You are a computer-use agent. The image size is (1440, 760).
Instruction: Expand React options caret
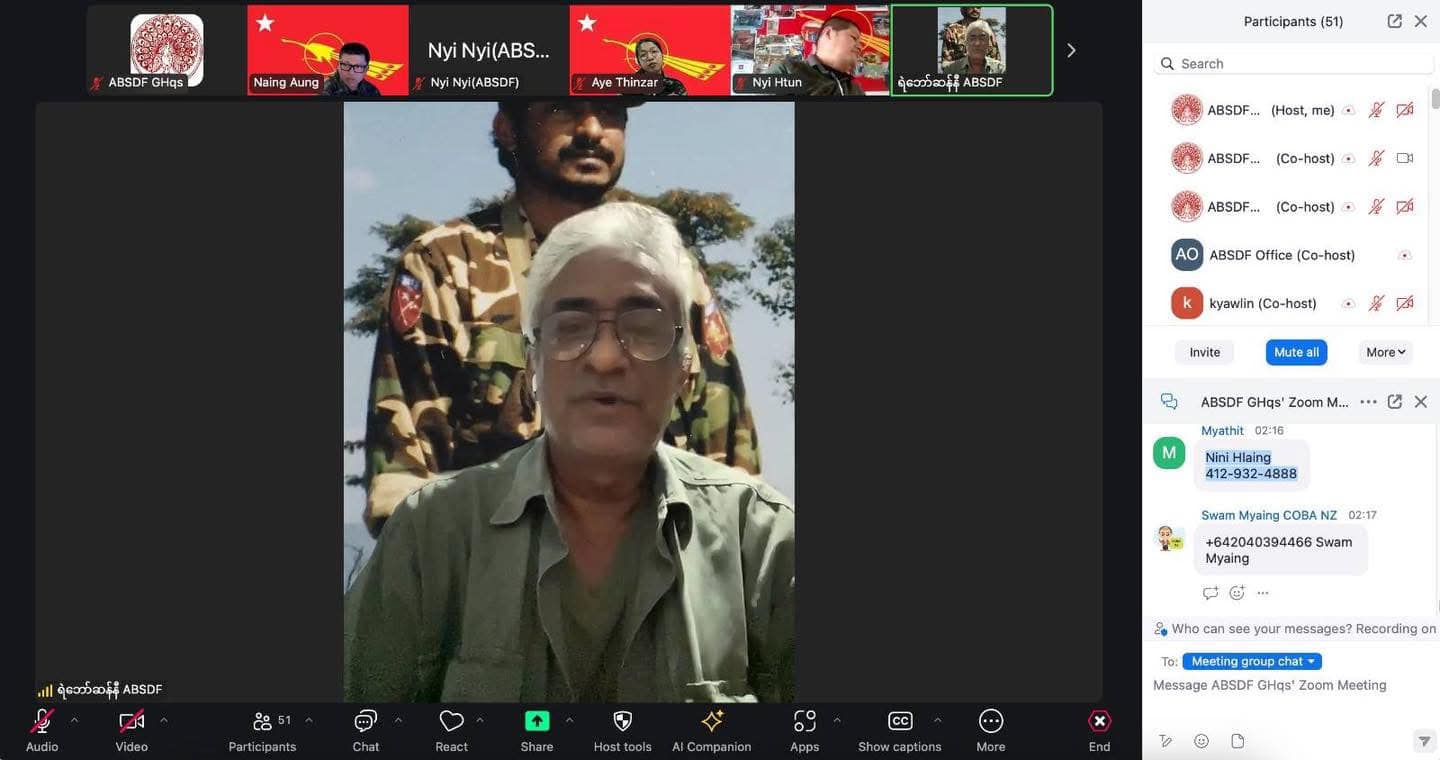(x=480, y=720)
